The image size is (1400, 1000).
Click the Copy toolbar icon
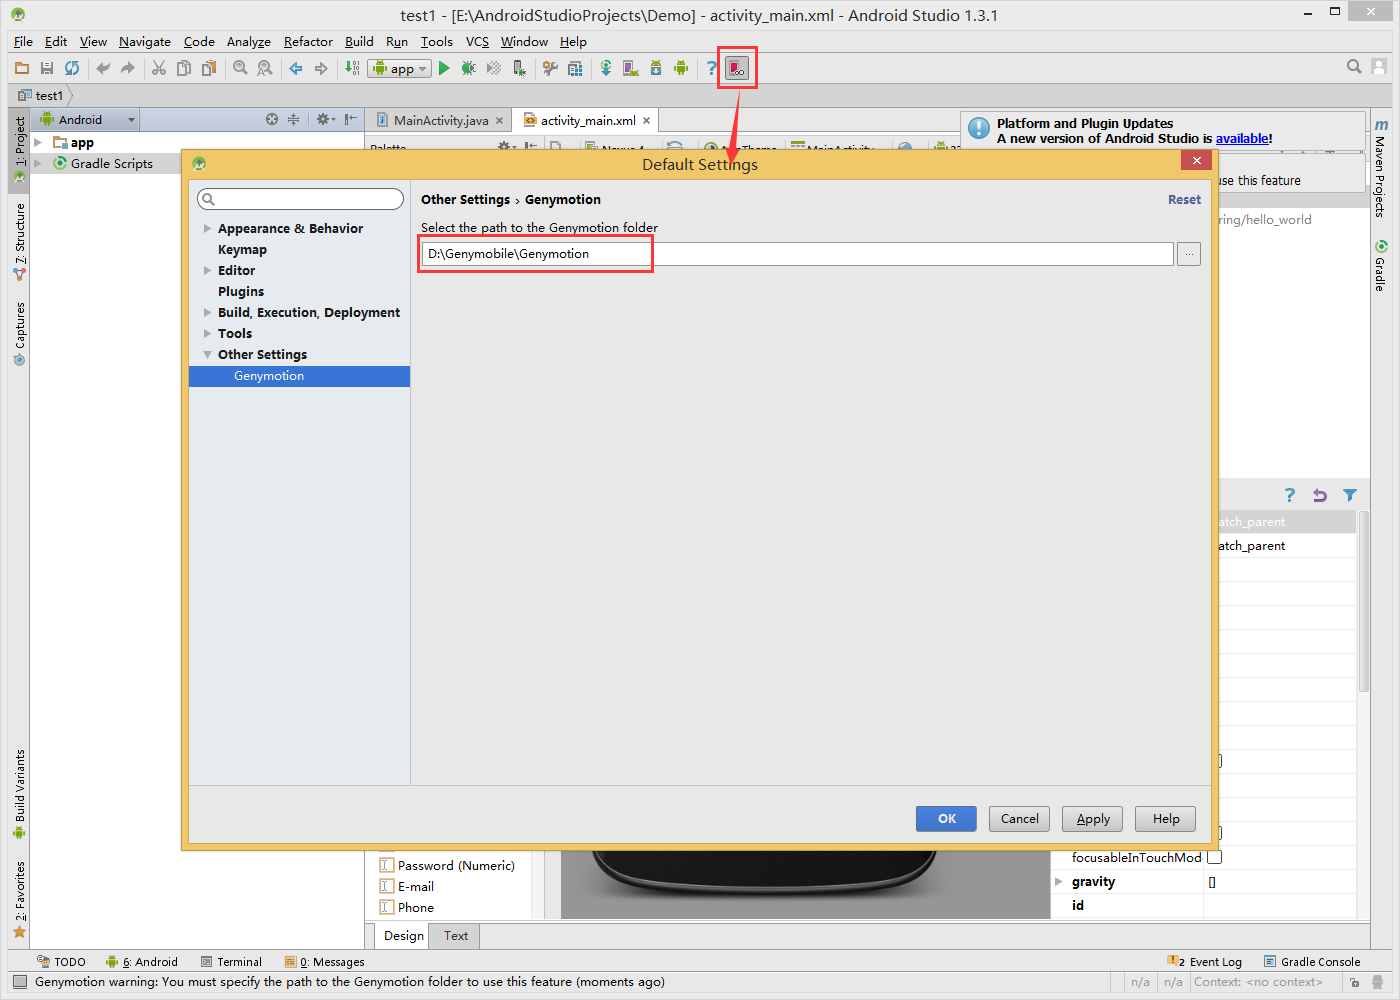[184, 68]
